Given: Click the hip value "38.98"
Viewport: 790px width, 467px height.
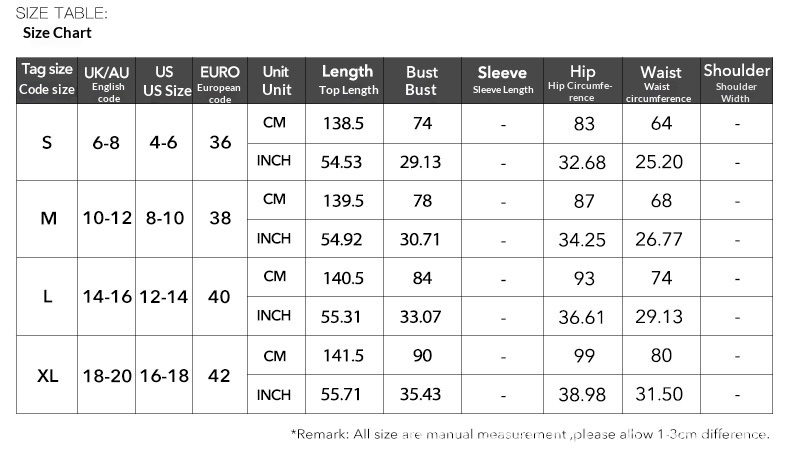Looking at the screenshot, I should [582, 395].
